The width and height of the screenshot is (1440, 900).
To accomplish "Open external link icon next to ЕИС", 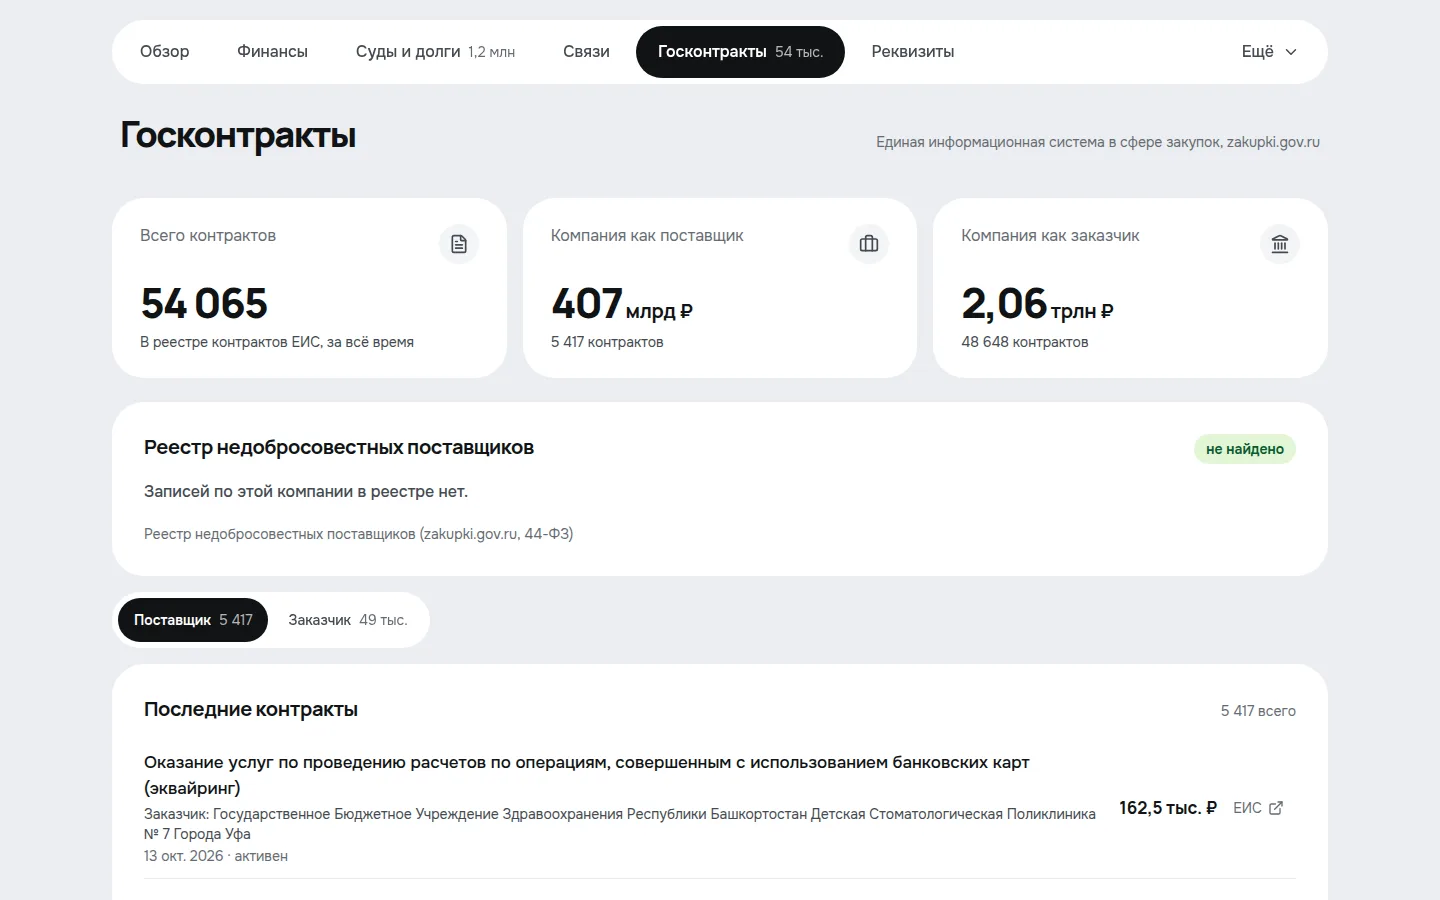I will (1276, 808).
